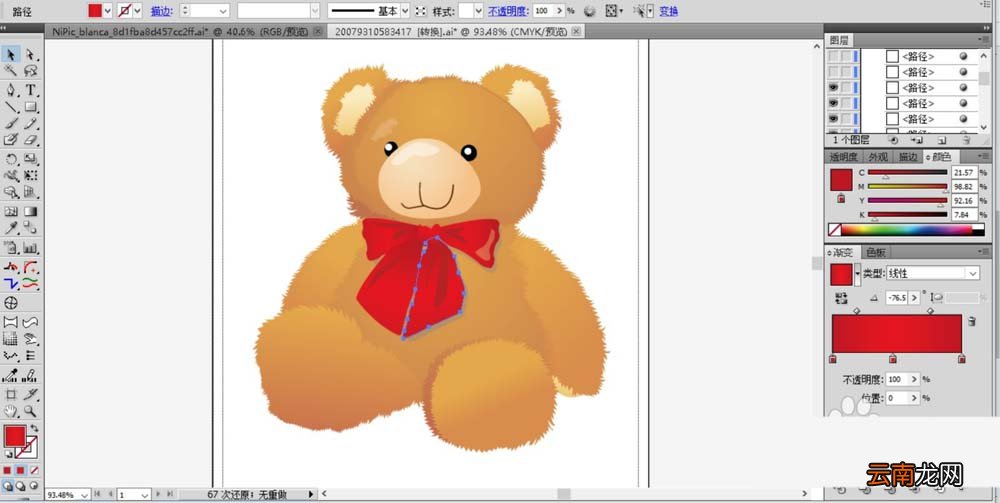Open the stroke color dropdown
Viewport: 1000px width, 503px height.
tap(137, 11)
